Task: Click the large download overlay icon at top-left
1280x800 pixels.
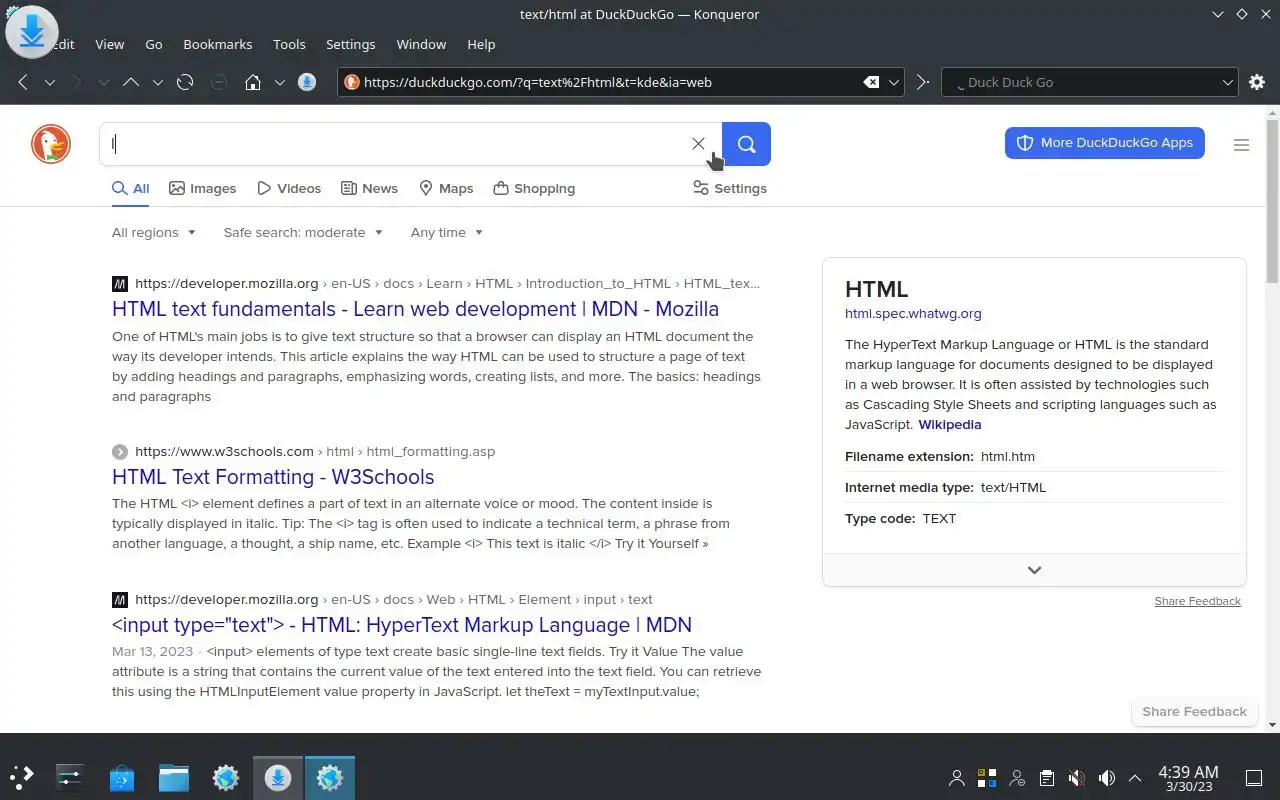Action: (32, 32)
